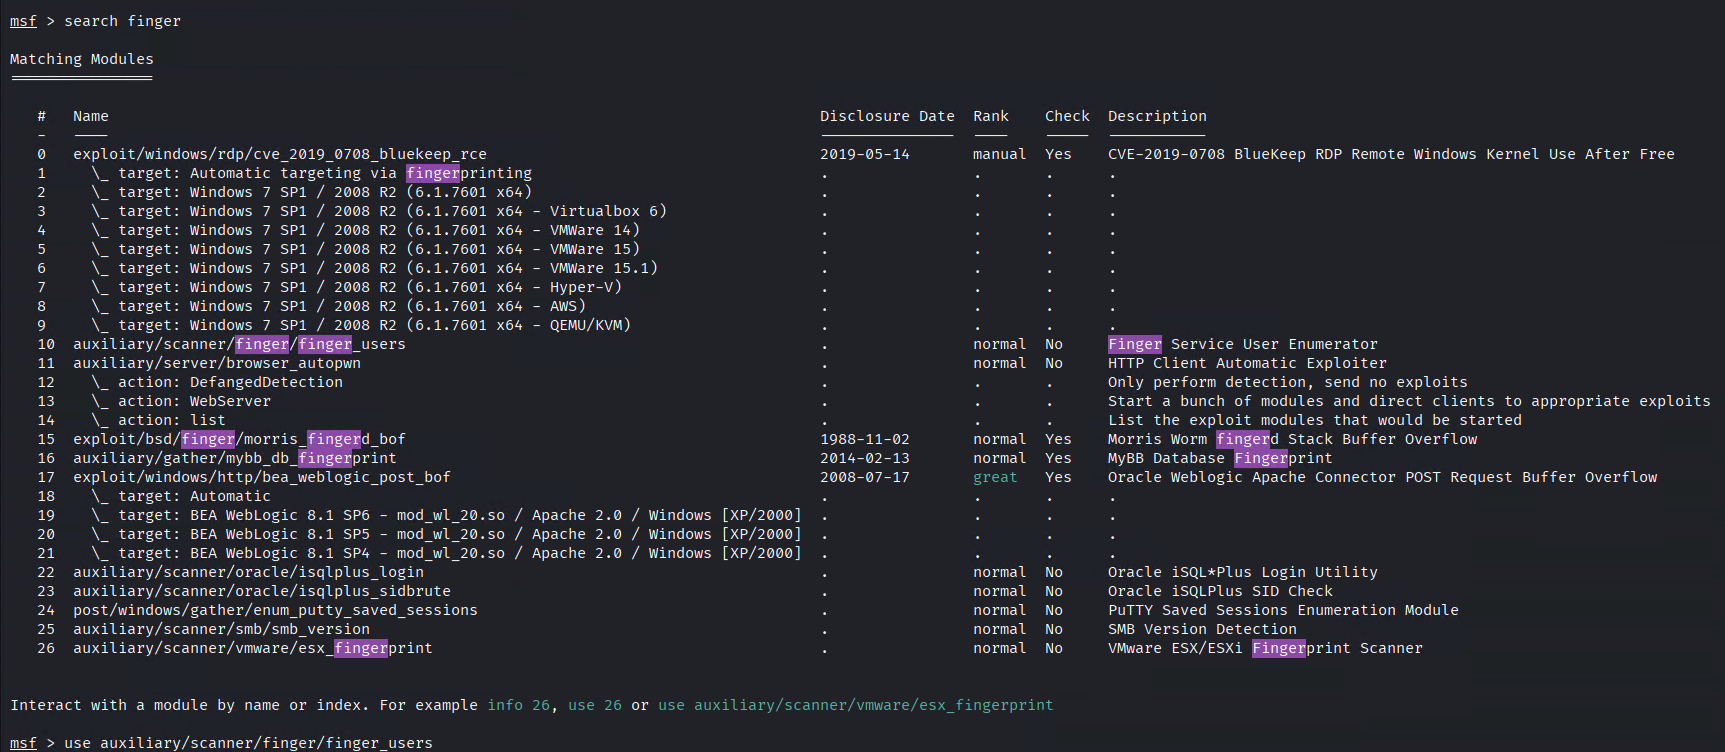Click the green 'use auxiliary/scanner/vmware/esx_fingerprint' example
Screen dimensions: 1725x752
pos(855,705)
